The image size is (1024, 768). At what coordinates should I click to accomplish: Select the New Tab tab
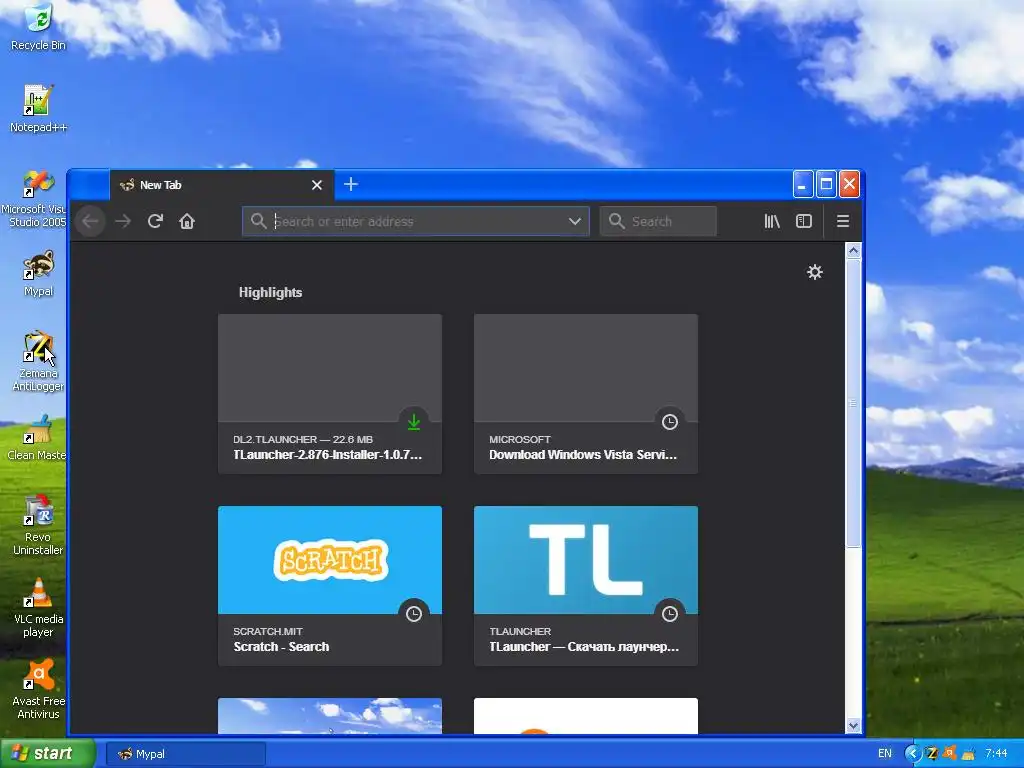[222, 185]
